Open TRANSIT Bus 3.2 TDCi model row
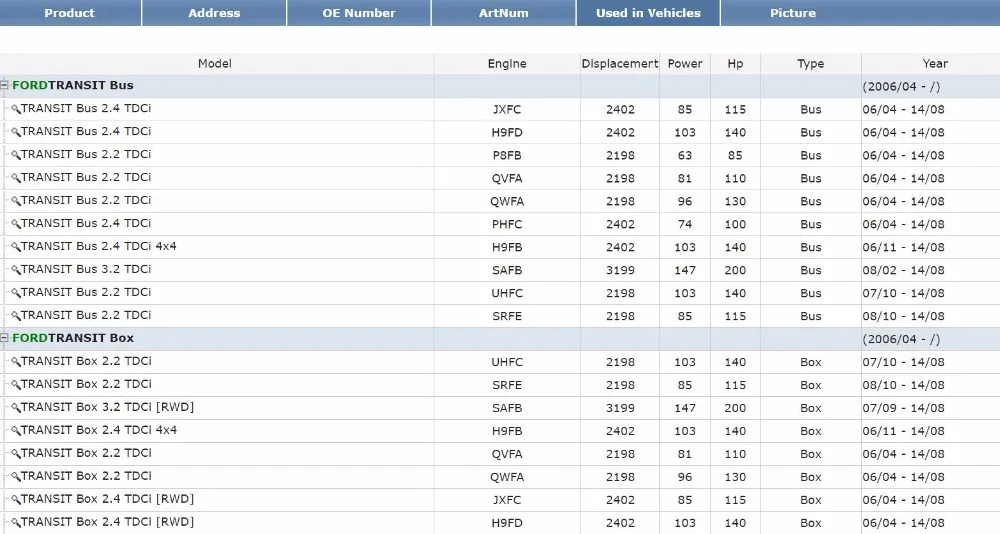Image resolution: width=1000 pixels, height=534 pixels. [x=86, y=269]
